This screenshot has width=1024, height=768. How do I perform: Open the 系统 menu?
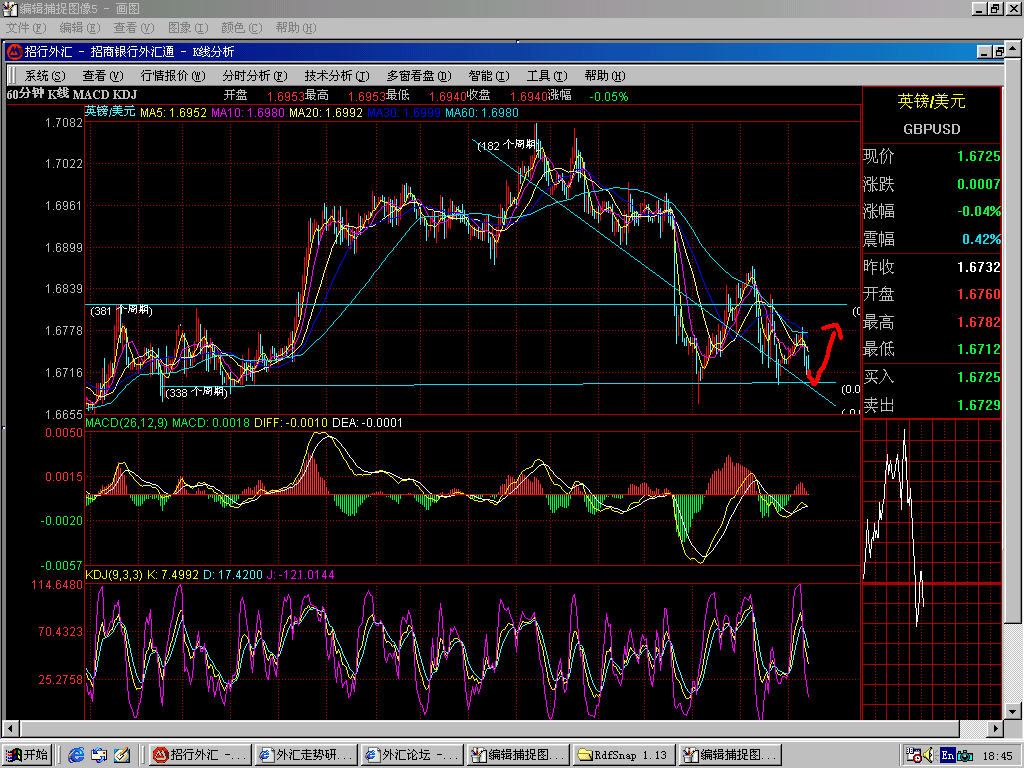[x=45, y=76]
